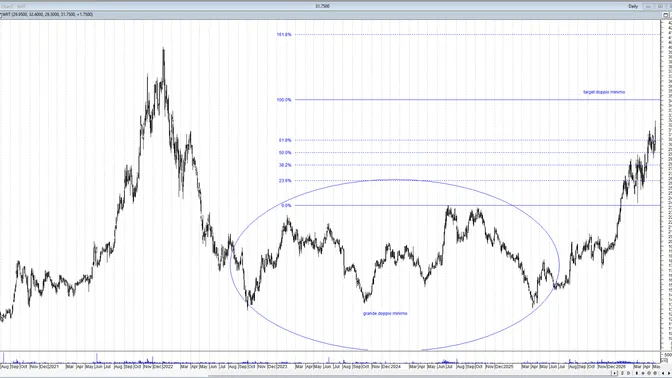This screenshot has height=378, width=672.
Task: Click the 23.6% Fibonacci level label
Action: pyautogui.click(x=285, y=181)
